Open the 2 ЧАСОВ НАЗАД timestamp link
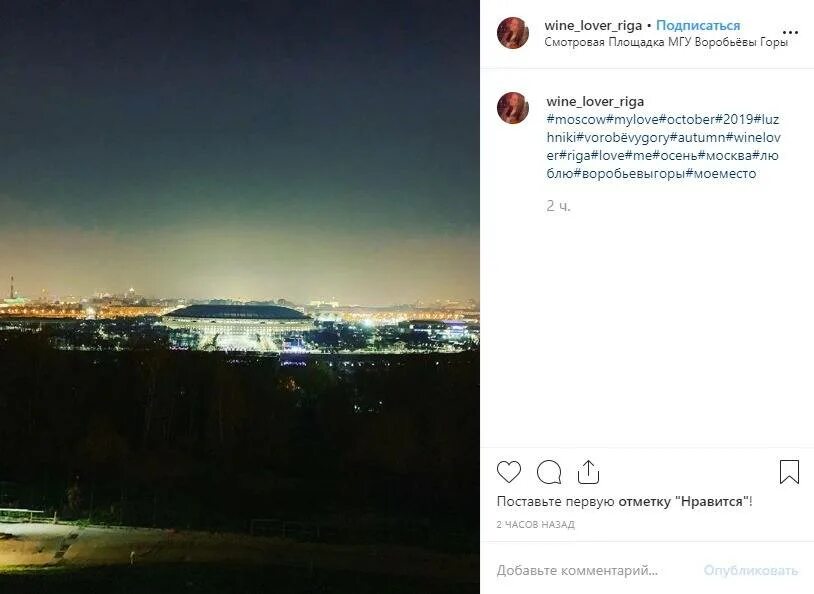 tap(536, 524)
